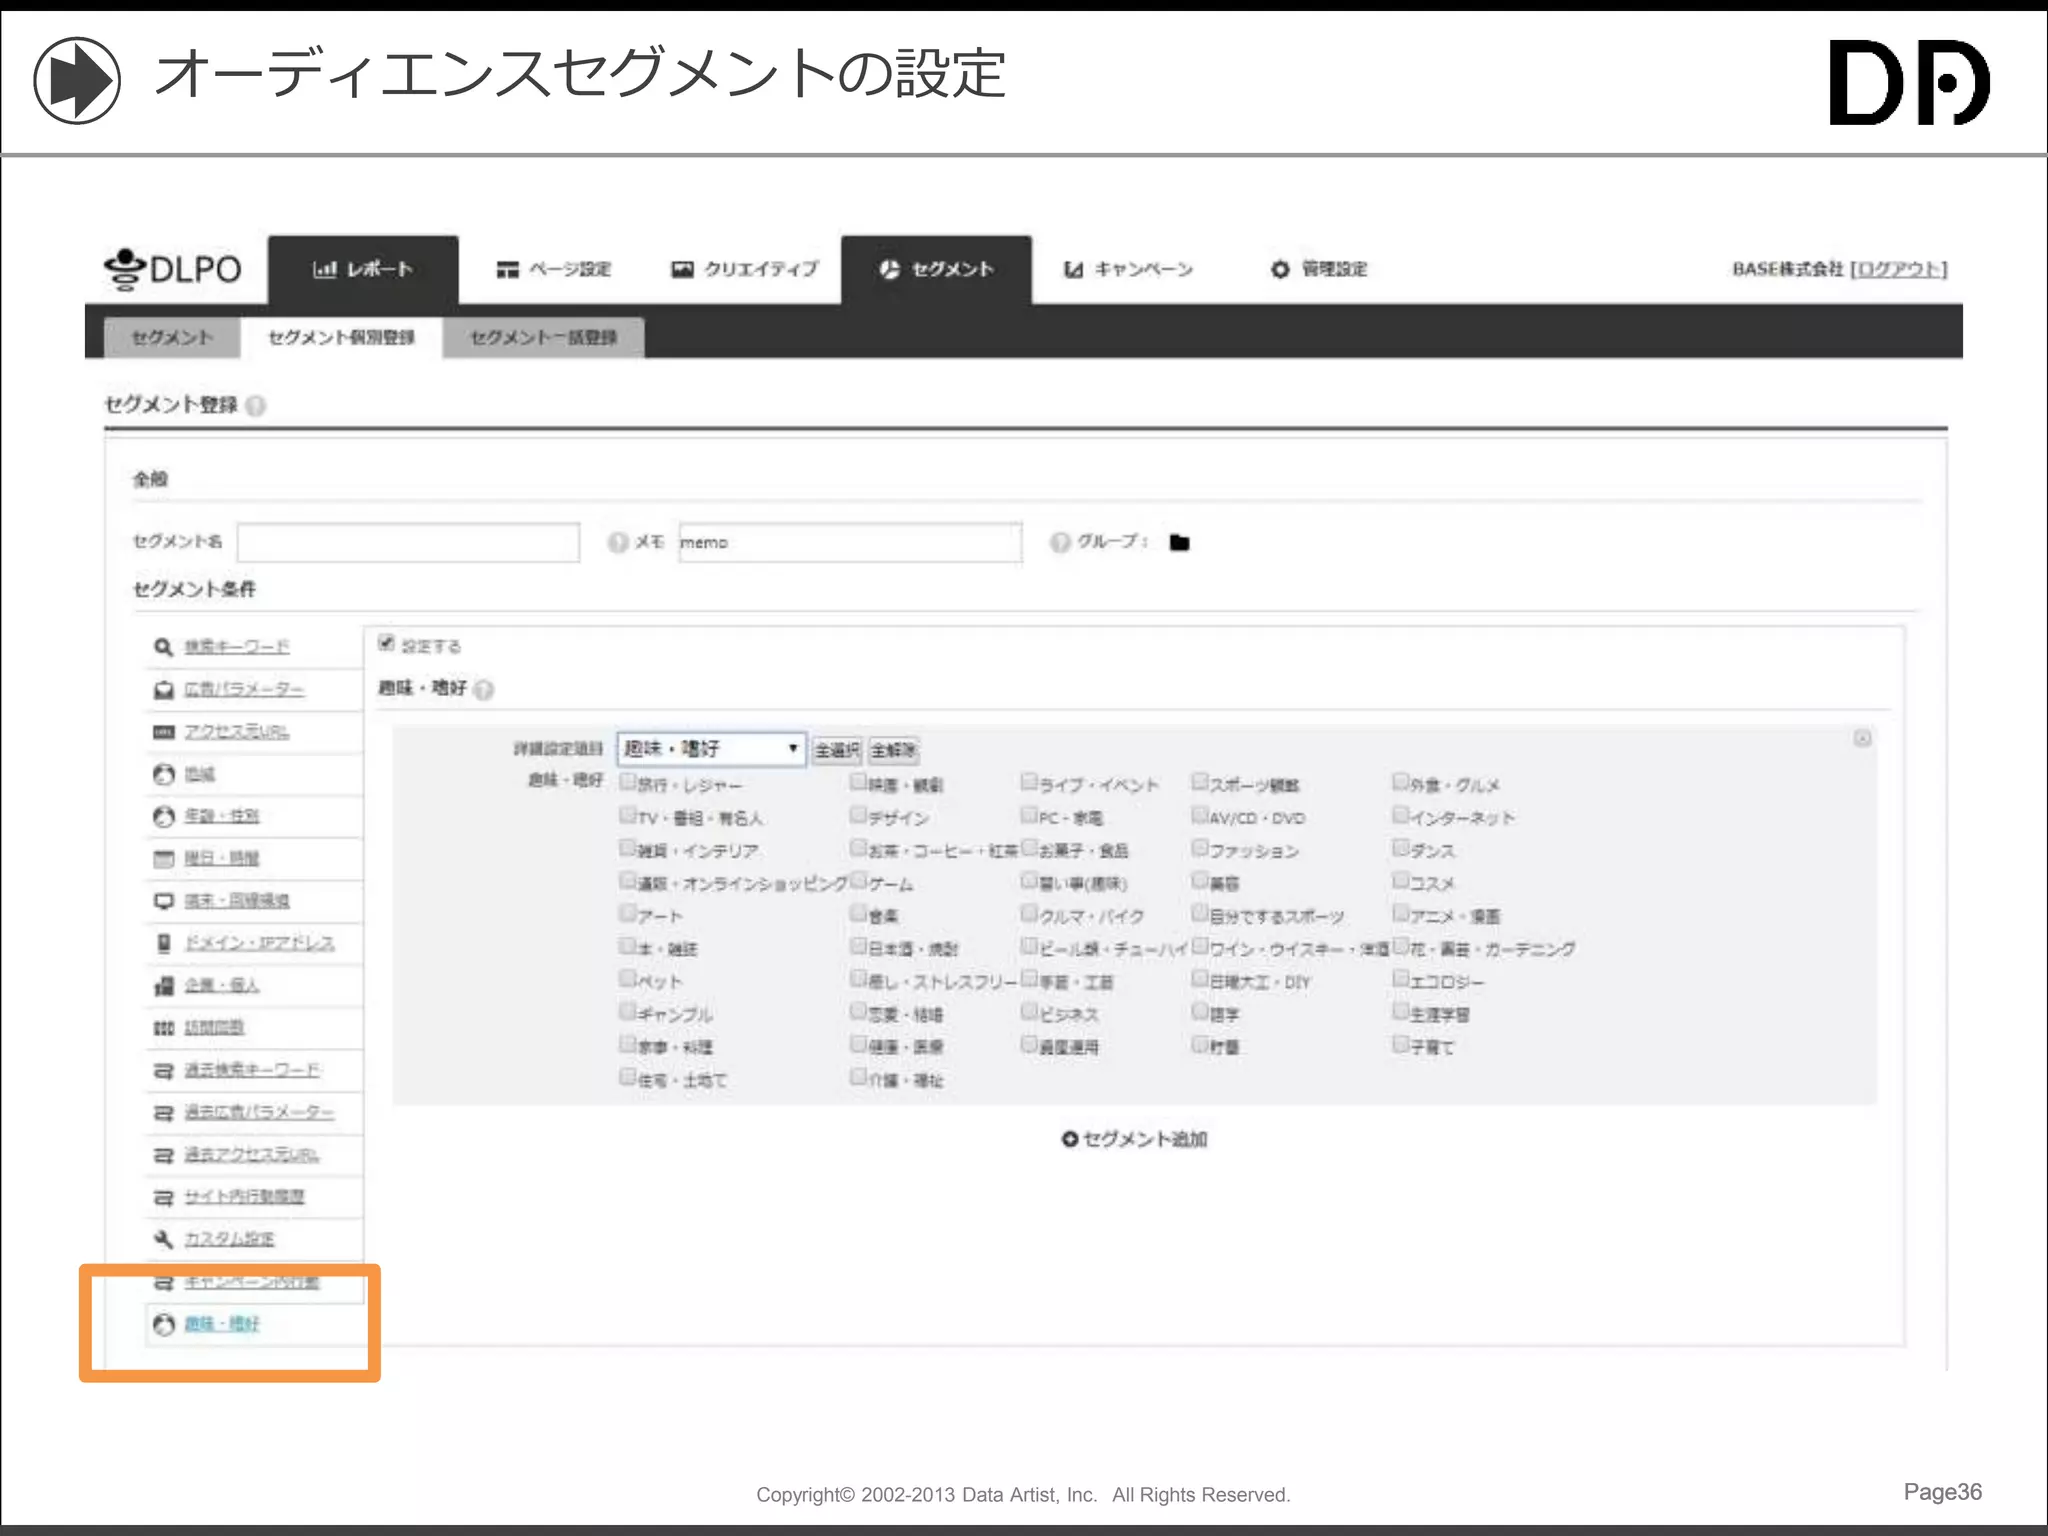Switch to the セグメント sub-tab

click(x=172, y=338)
